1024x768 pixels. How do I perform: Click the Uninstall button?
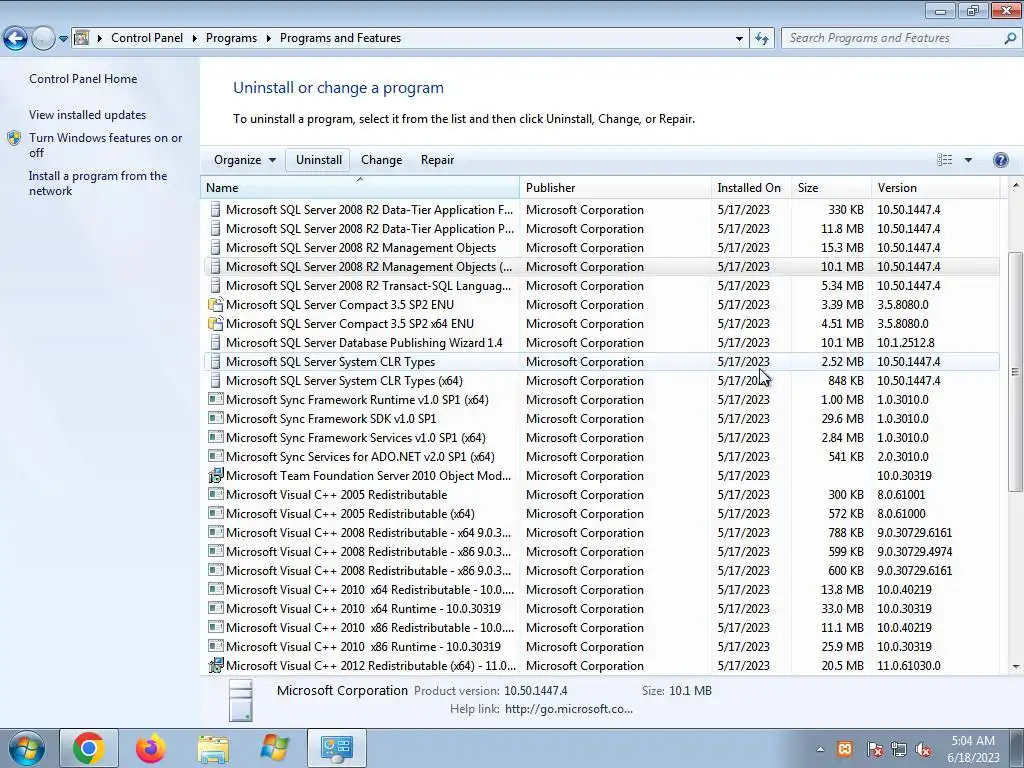click(x=319, y=160)
